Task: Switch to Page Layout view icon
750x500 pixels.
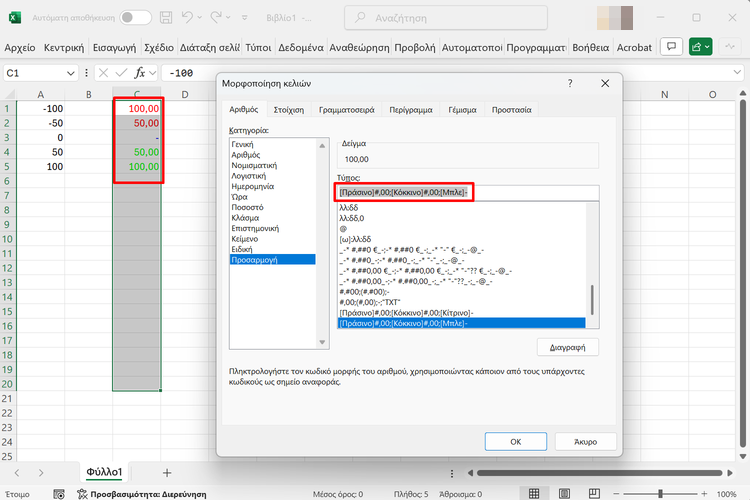Action: pos(564,493)
